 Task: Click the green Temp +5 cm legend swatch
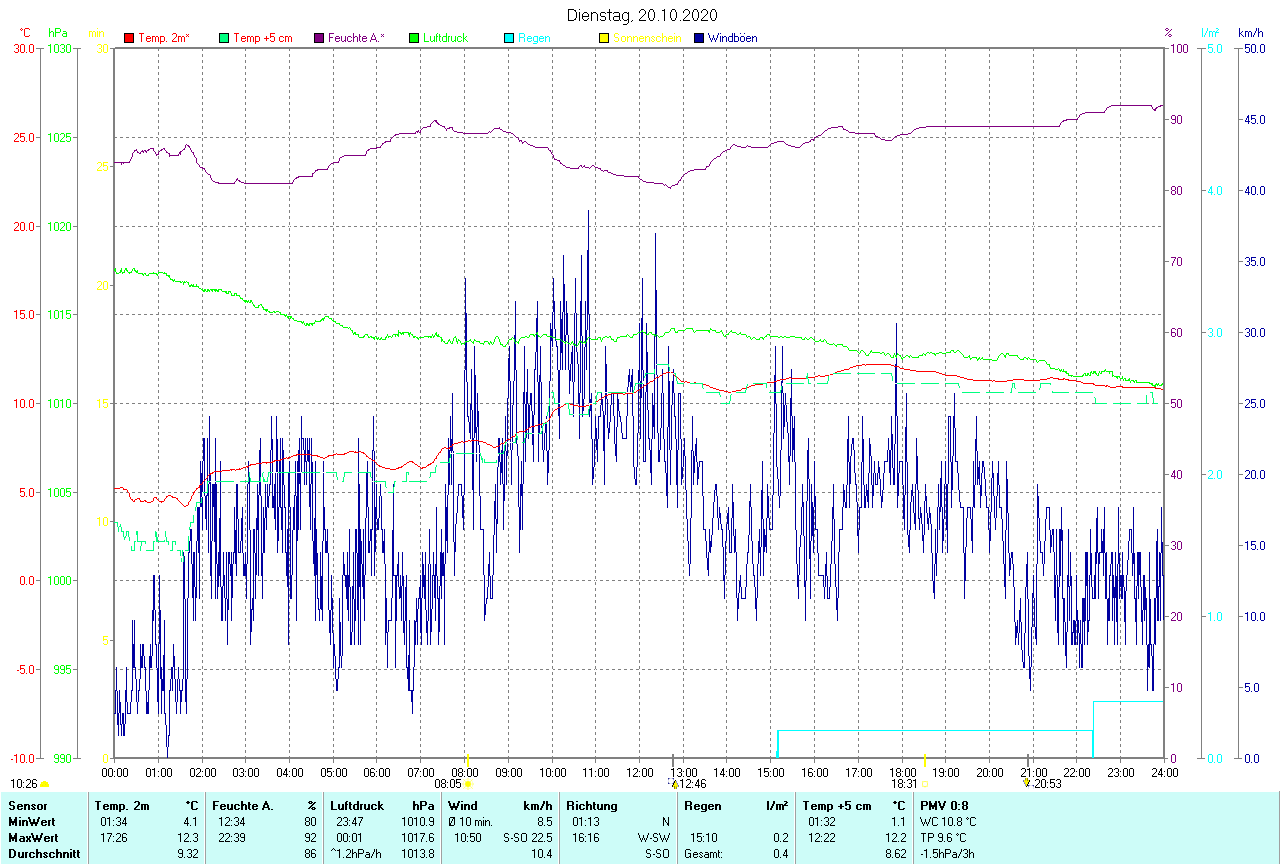pyautogui.click(x=224, y=38)
